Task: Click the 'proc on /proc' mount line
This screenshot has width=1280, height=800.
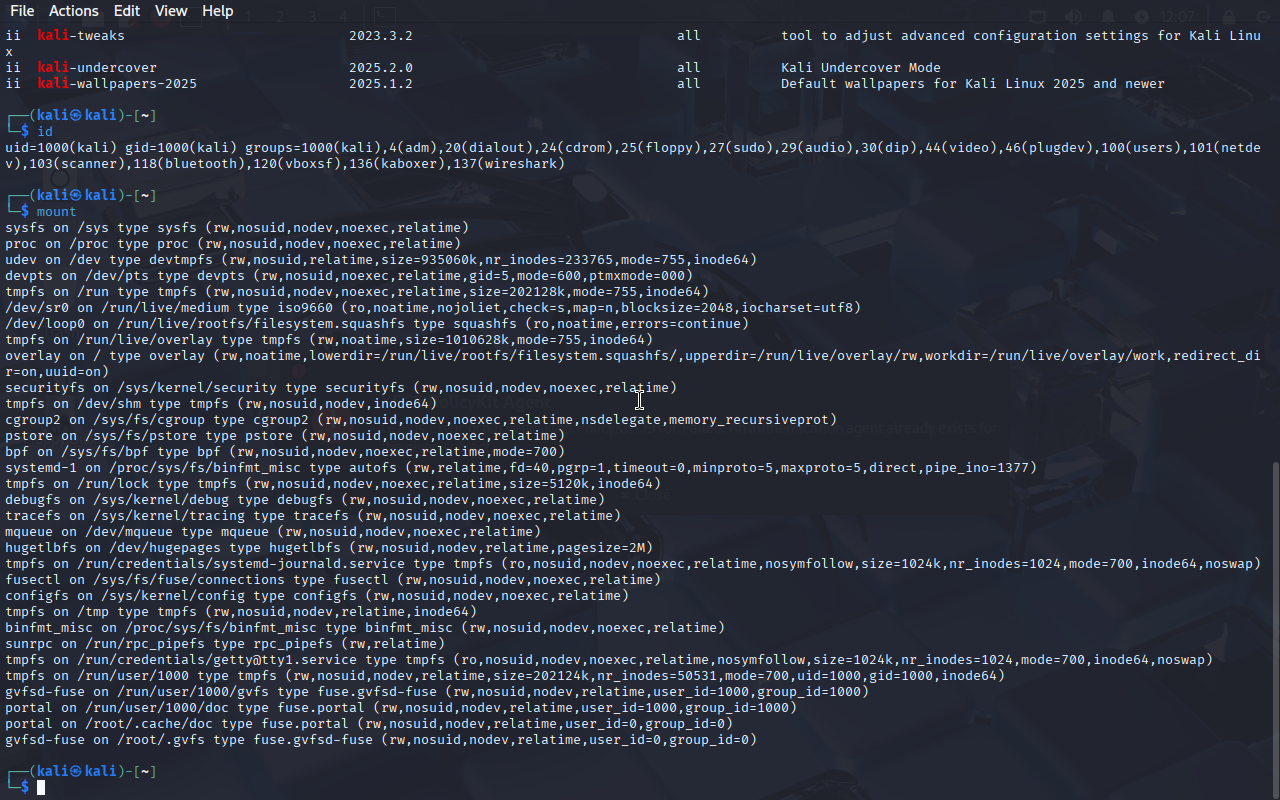Action: pos(233,244)
